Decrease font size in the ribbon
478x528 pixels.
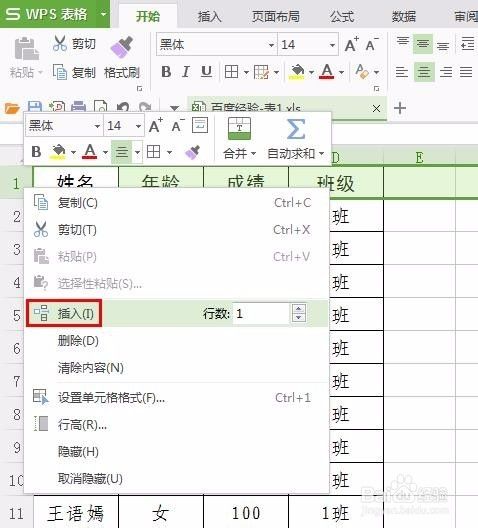[x=372, y=44]
